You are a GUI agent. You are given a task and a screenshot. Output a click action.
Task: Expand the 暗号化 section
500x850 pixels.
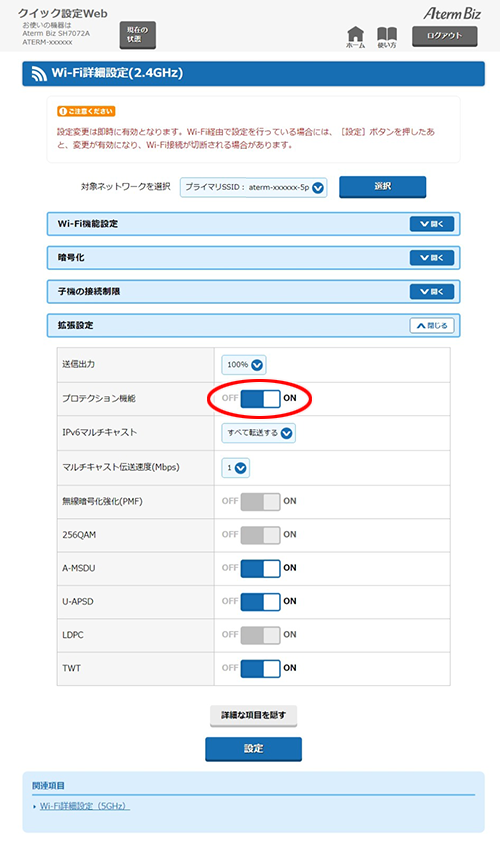[x=432, y=258]
